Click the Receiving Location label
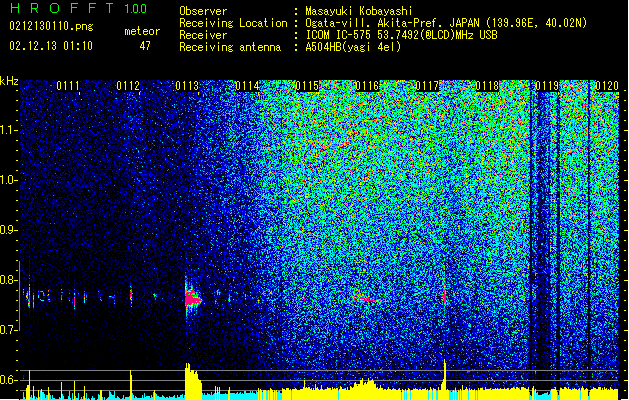This screenshot has width=629, height=400. click(233, 23)
